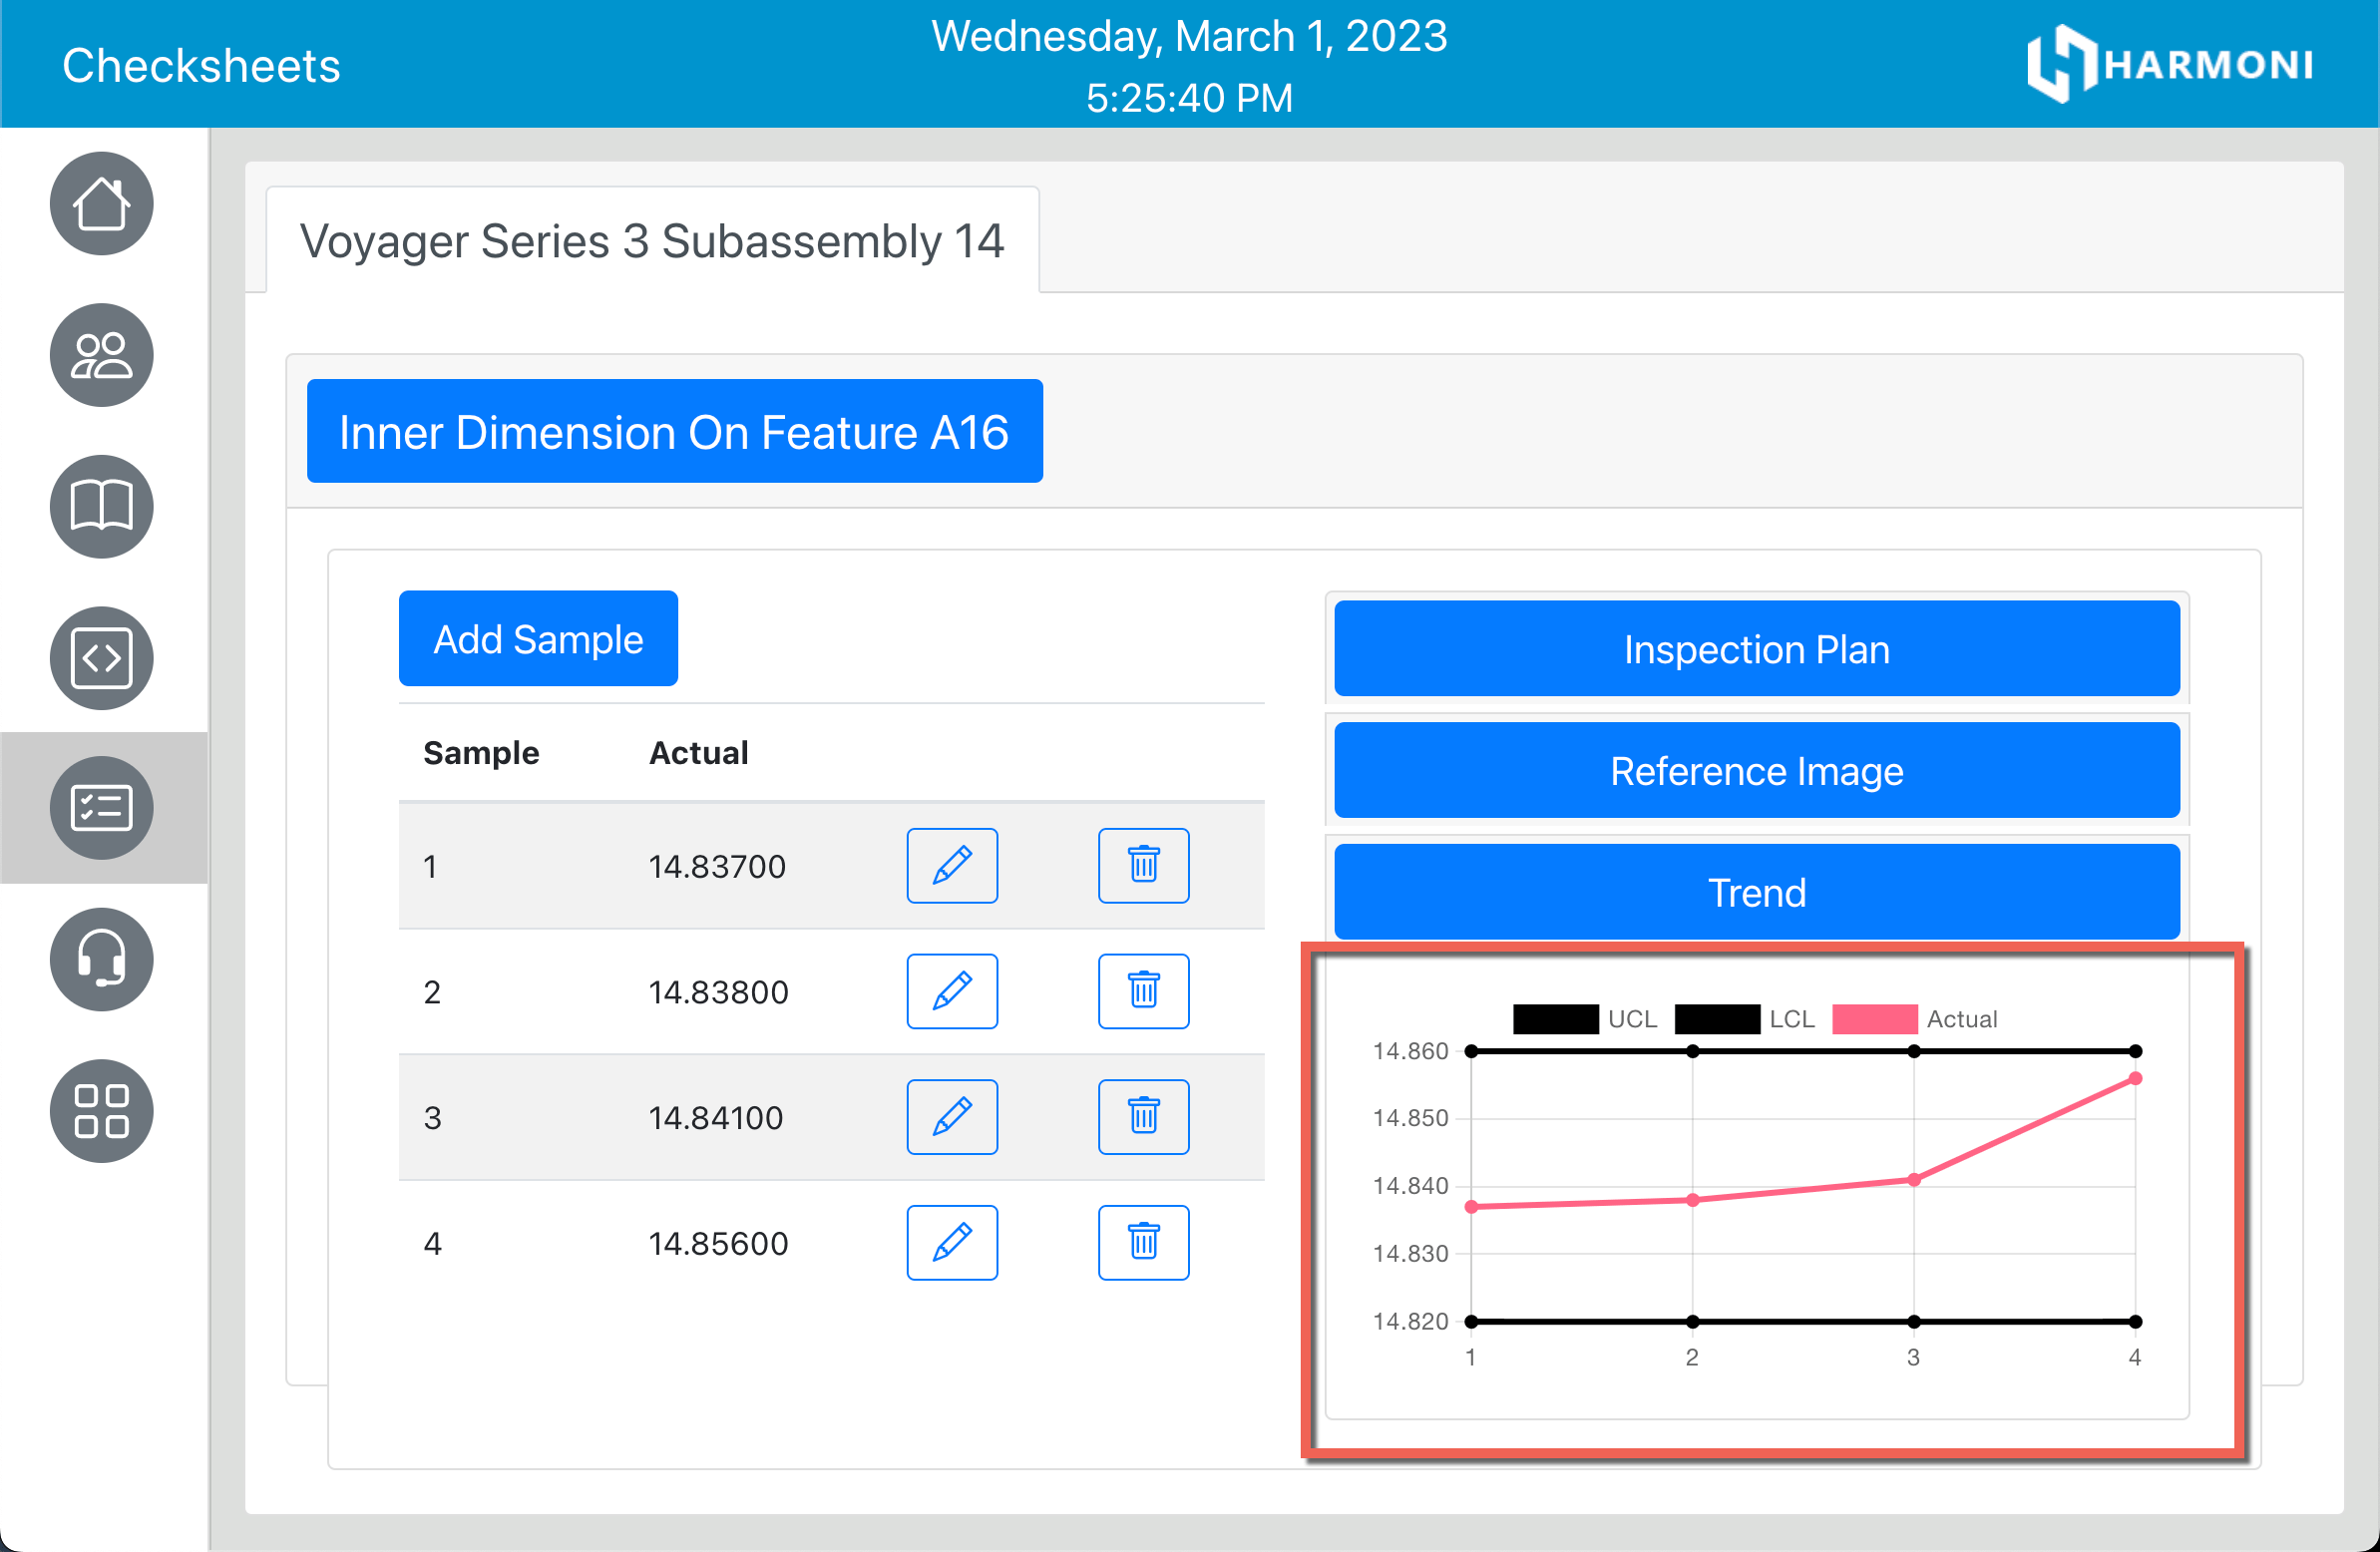Expand the Reference Image section
This screenshot has width=2380, height=1552.
coord(1756,771)
